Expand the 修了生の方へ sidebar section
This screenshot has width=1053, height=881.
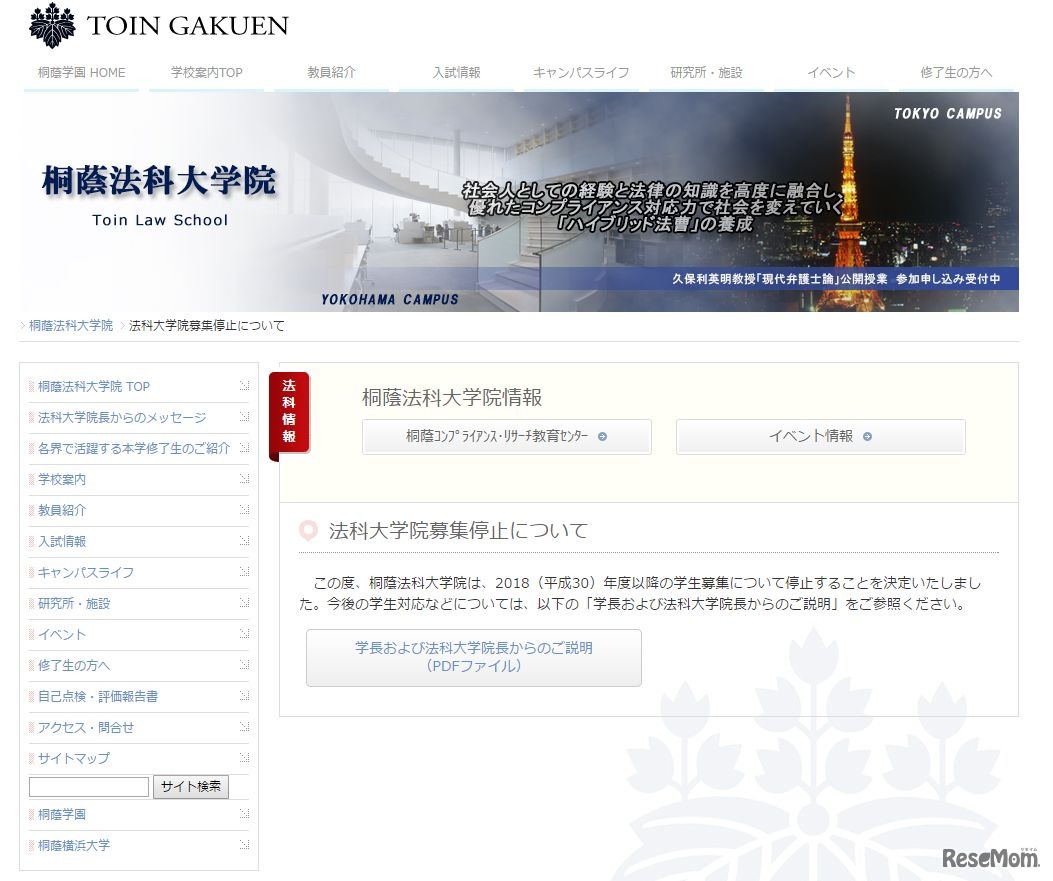pos(78,666)
